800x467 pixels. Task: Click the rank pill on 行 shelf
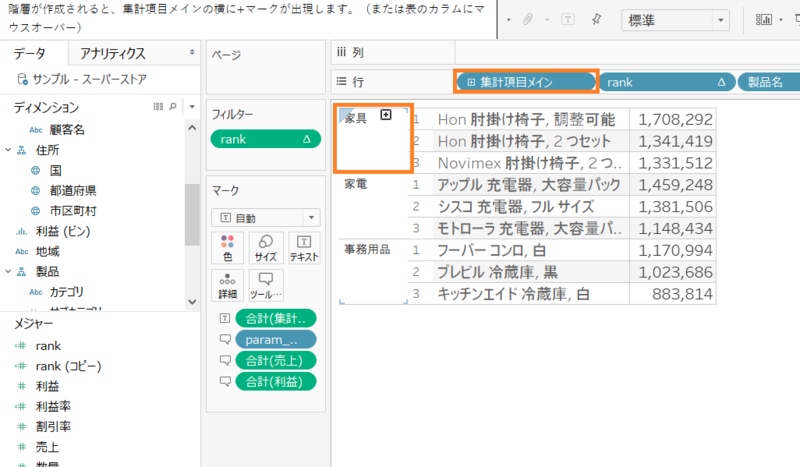pyautogui.click(x=667, y=82)
